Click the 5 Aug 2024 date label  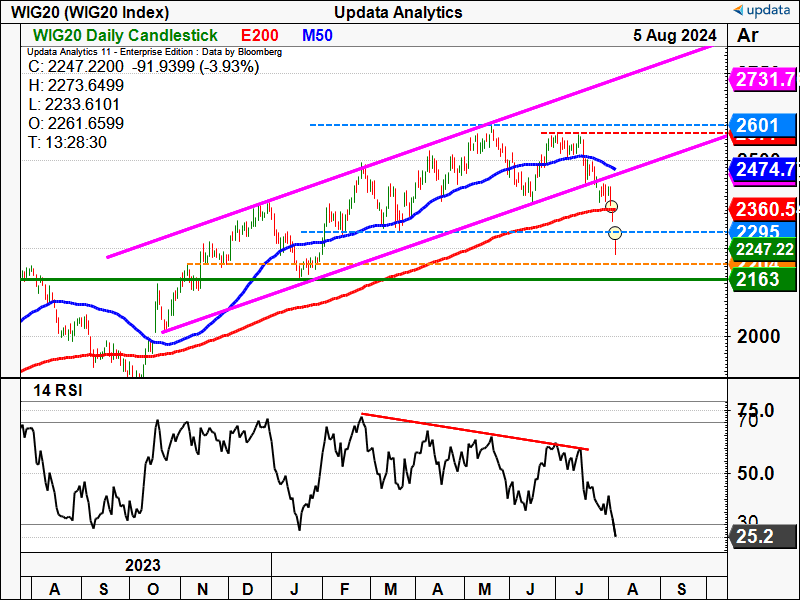point(674,35)
